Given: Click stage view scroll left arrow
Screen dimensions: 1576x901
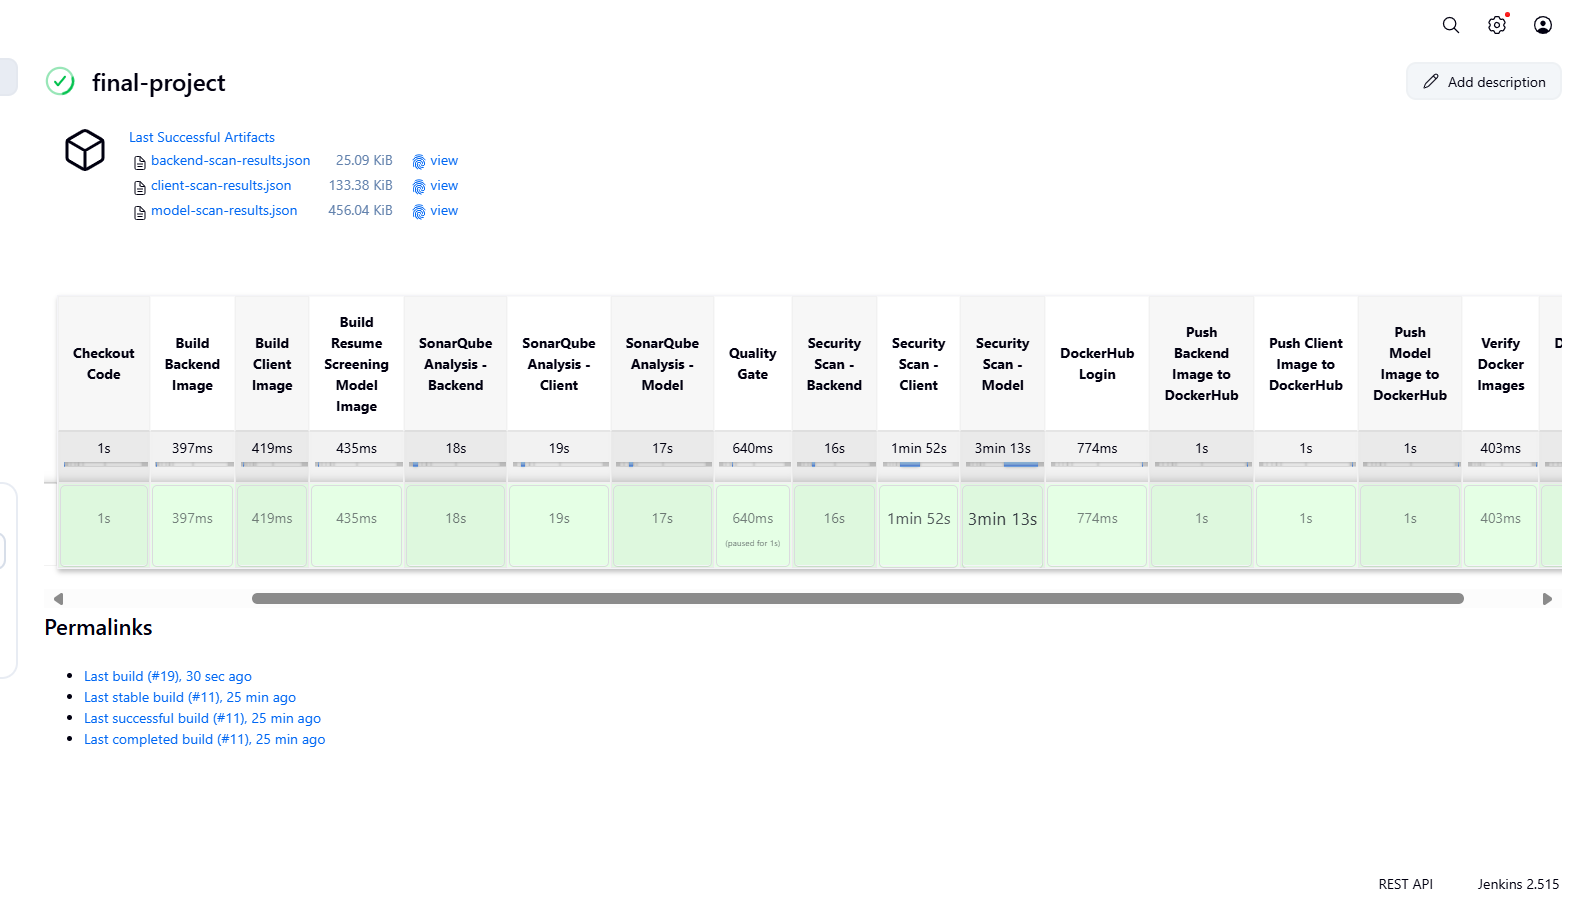Looking at the screenshot, I should click(58, 599).
